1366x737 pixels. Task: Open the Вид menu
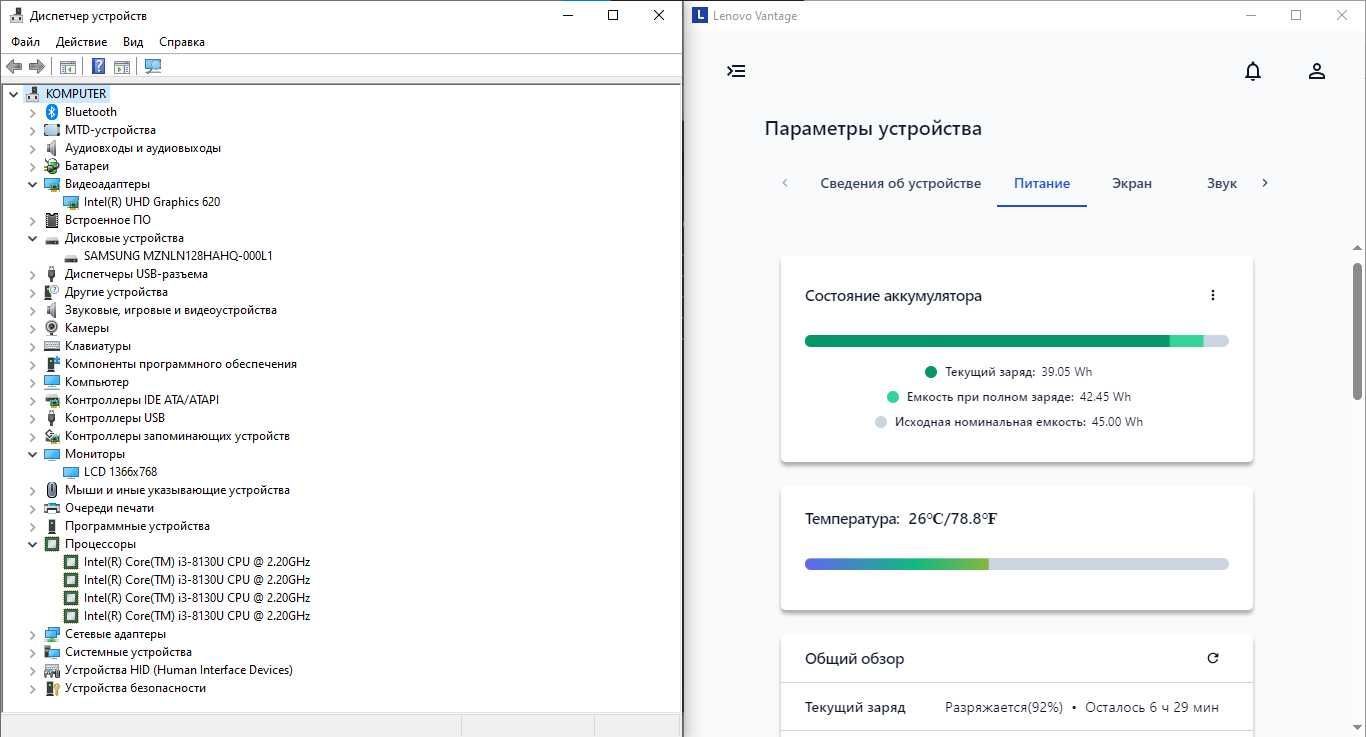(x=133, y=42)
